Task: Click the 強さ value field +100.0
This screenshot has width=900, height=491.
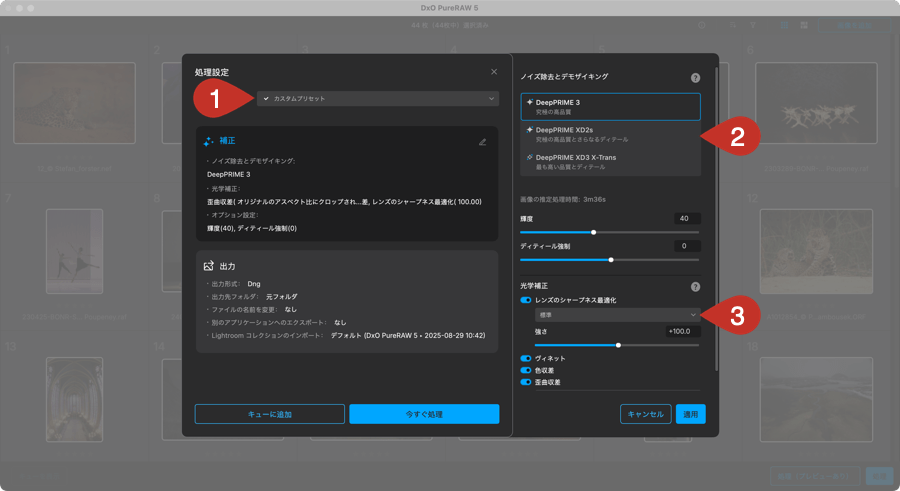Action: coord(683,331)
